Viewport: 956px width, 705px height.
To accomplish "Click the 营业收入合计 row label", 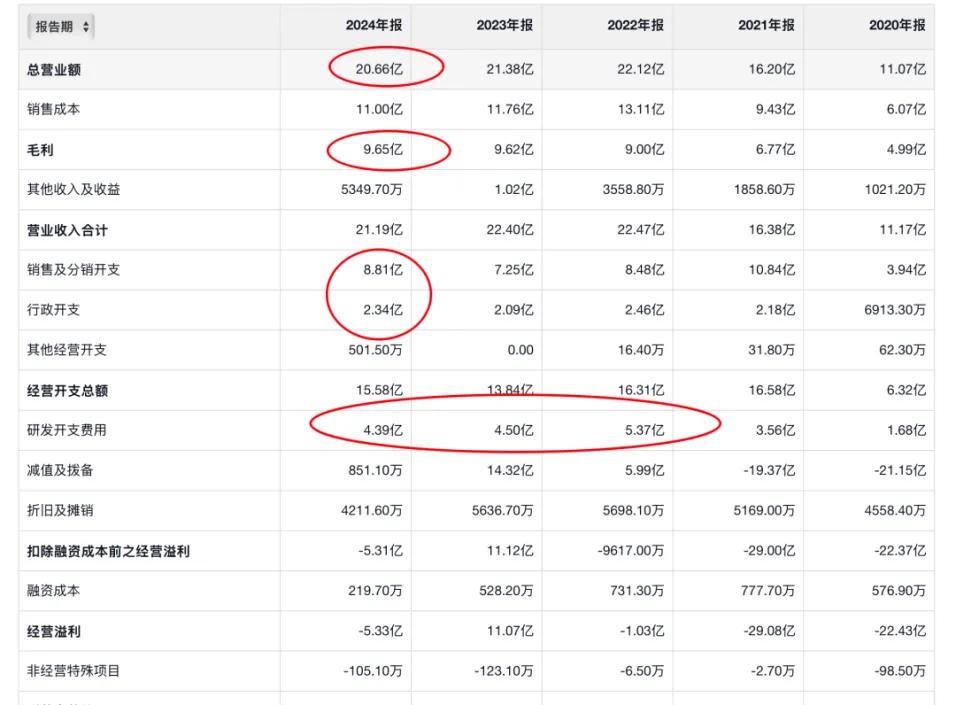I will pos(67,231).
